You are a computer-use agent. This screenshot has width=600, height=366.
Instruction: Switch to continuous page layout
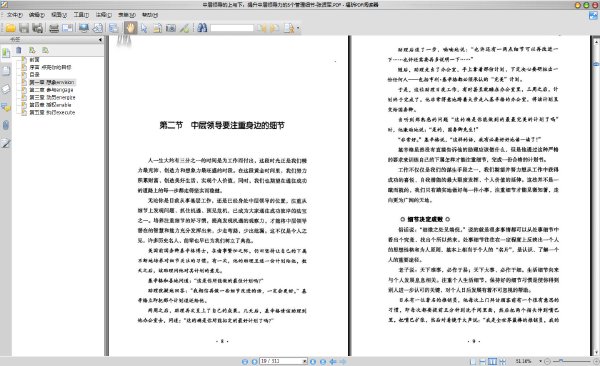click(483, 361)
